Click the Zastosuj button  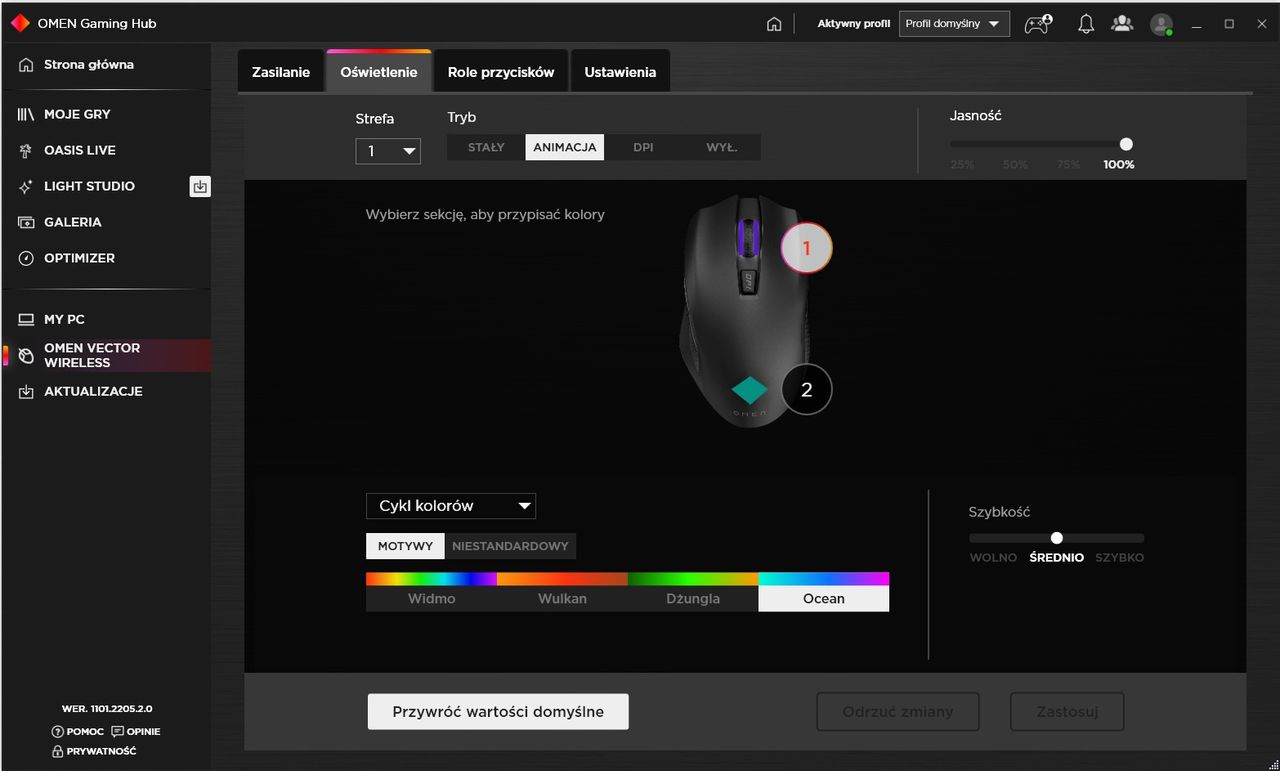click(1067, 712)
